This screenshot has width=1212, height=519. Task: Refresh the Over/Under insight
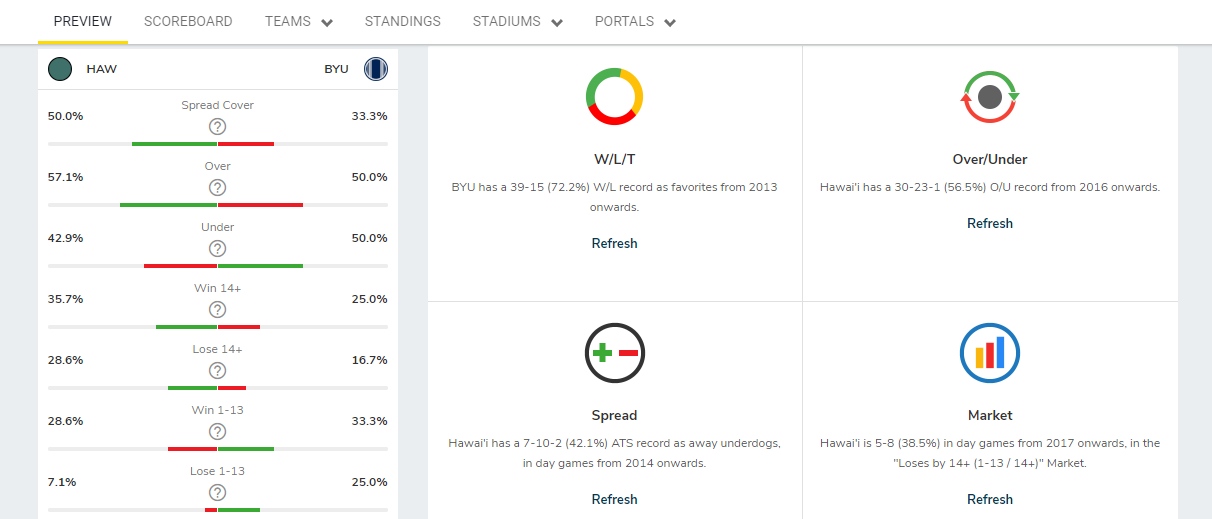coord(990,223)
